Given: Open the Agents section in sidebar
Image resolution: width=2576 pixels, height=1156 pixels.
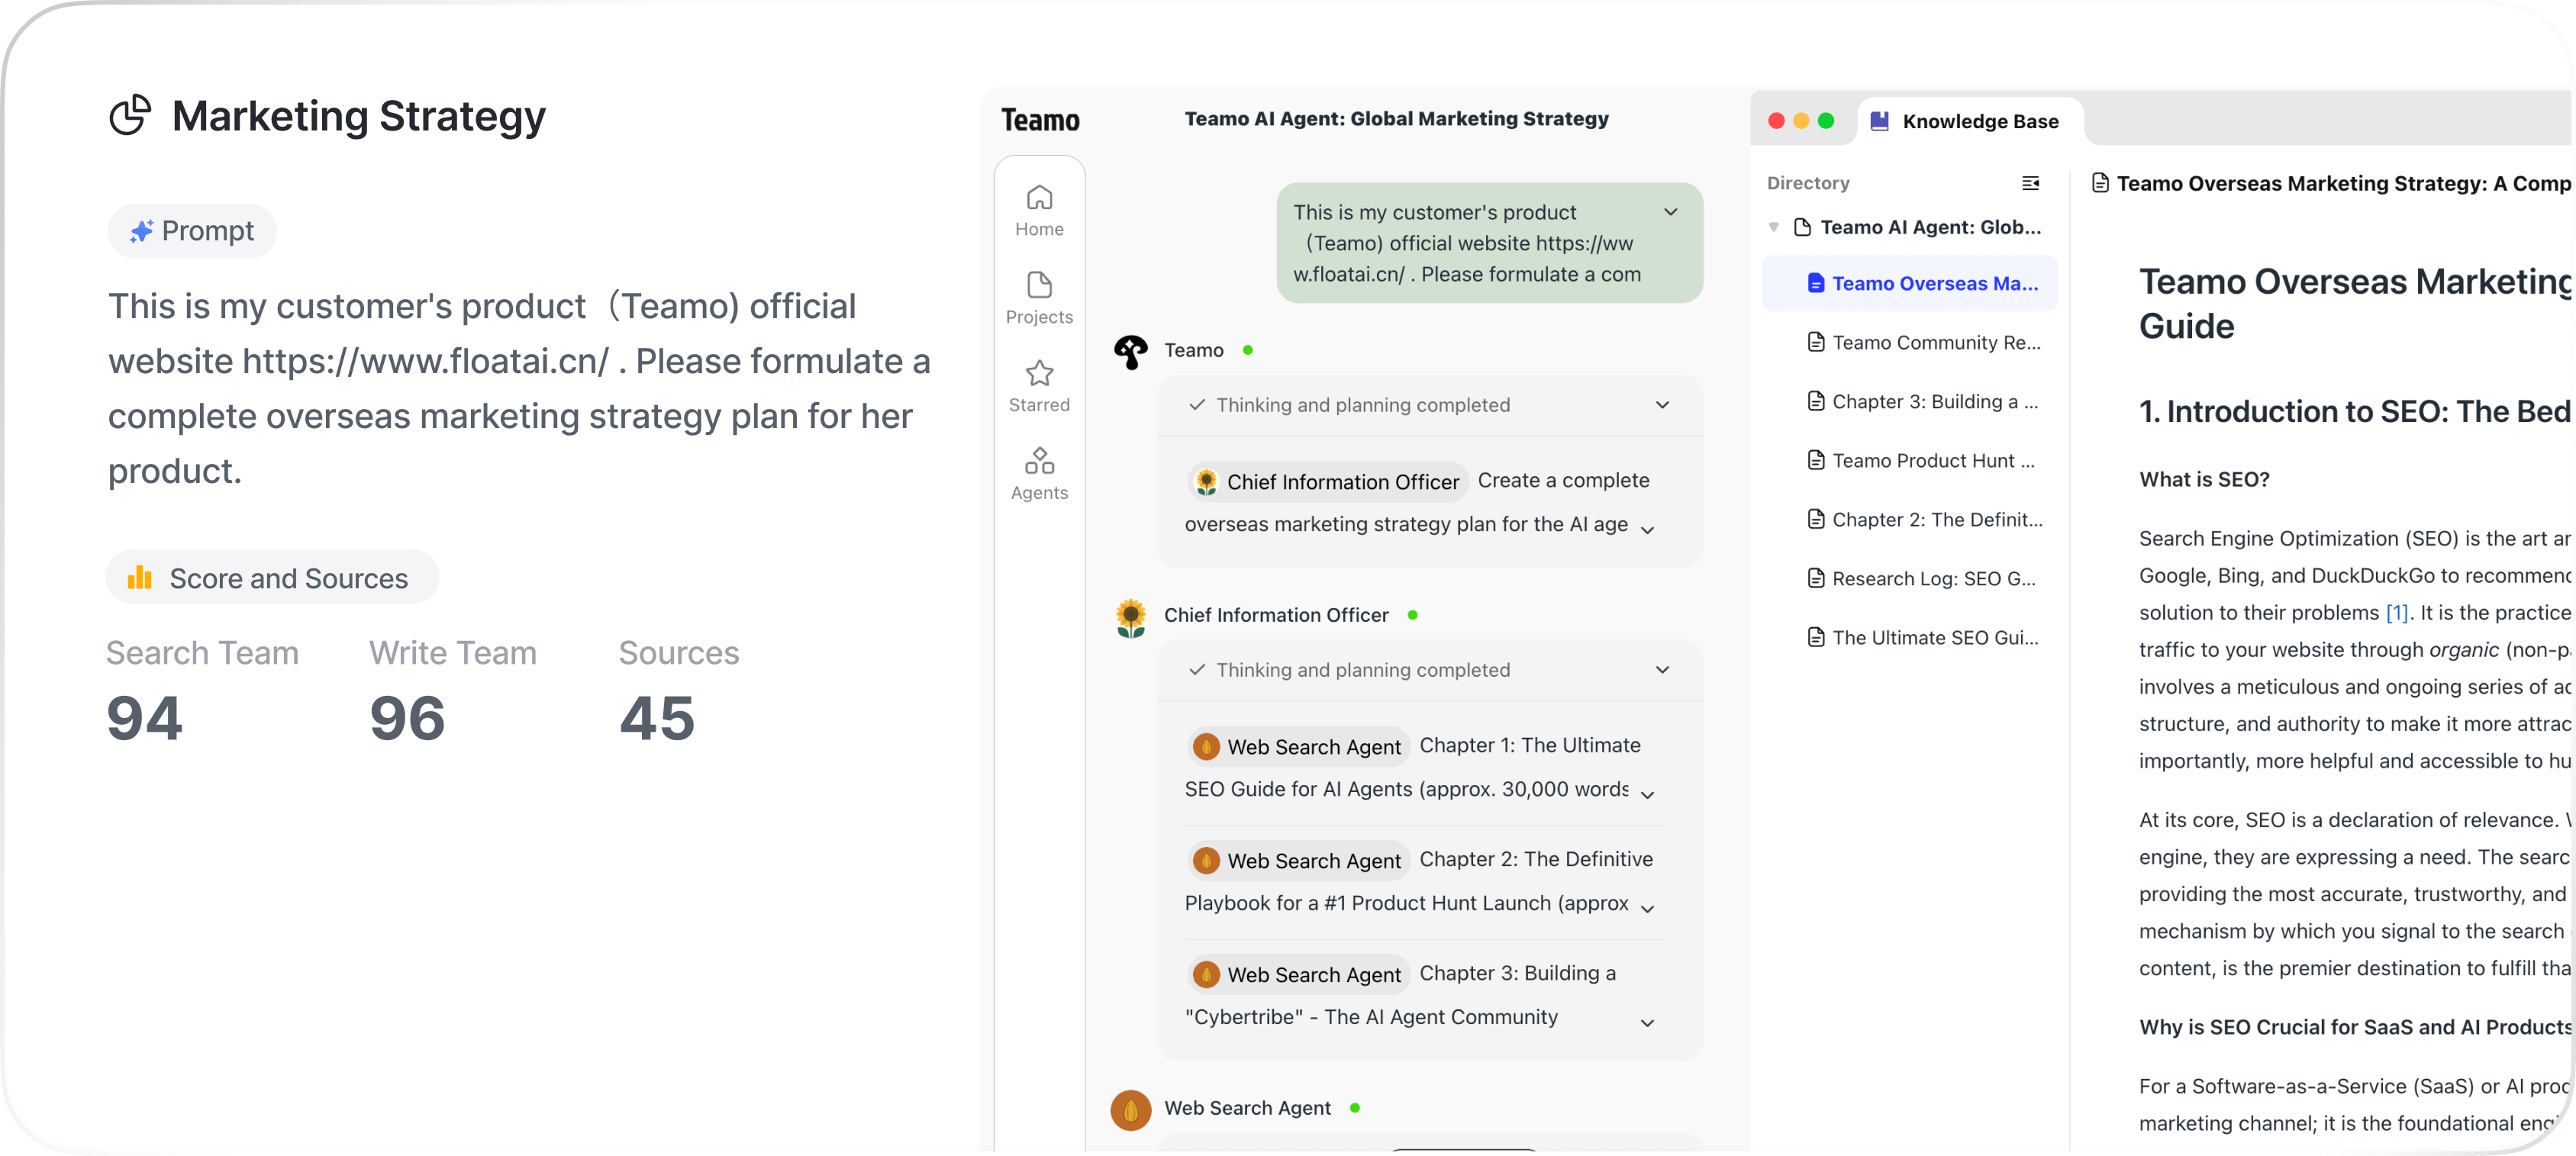Looking at the screenshot, I should pos(1039,475).
